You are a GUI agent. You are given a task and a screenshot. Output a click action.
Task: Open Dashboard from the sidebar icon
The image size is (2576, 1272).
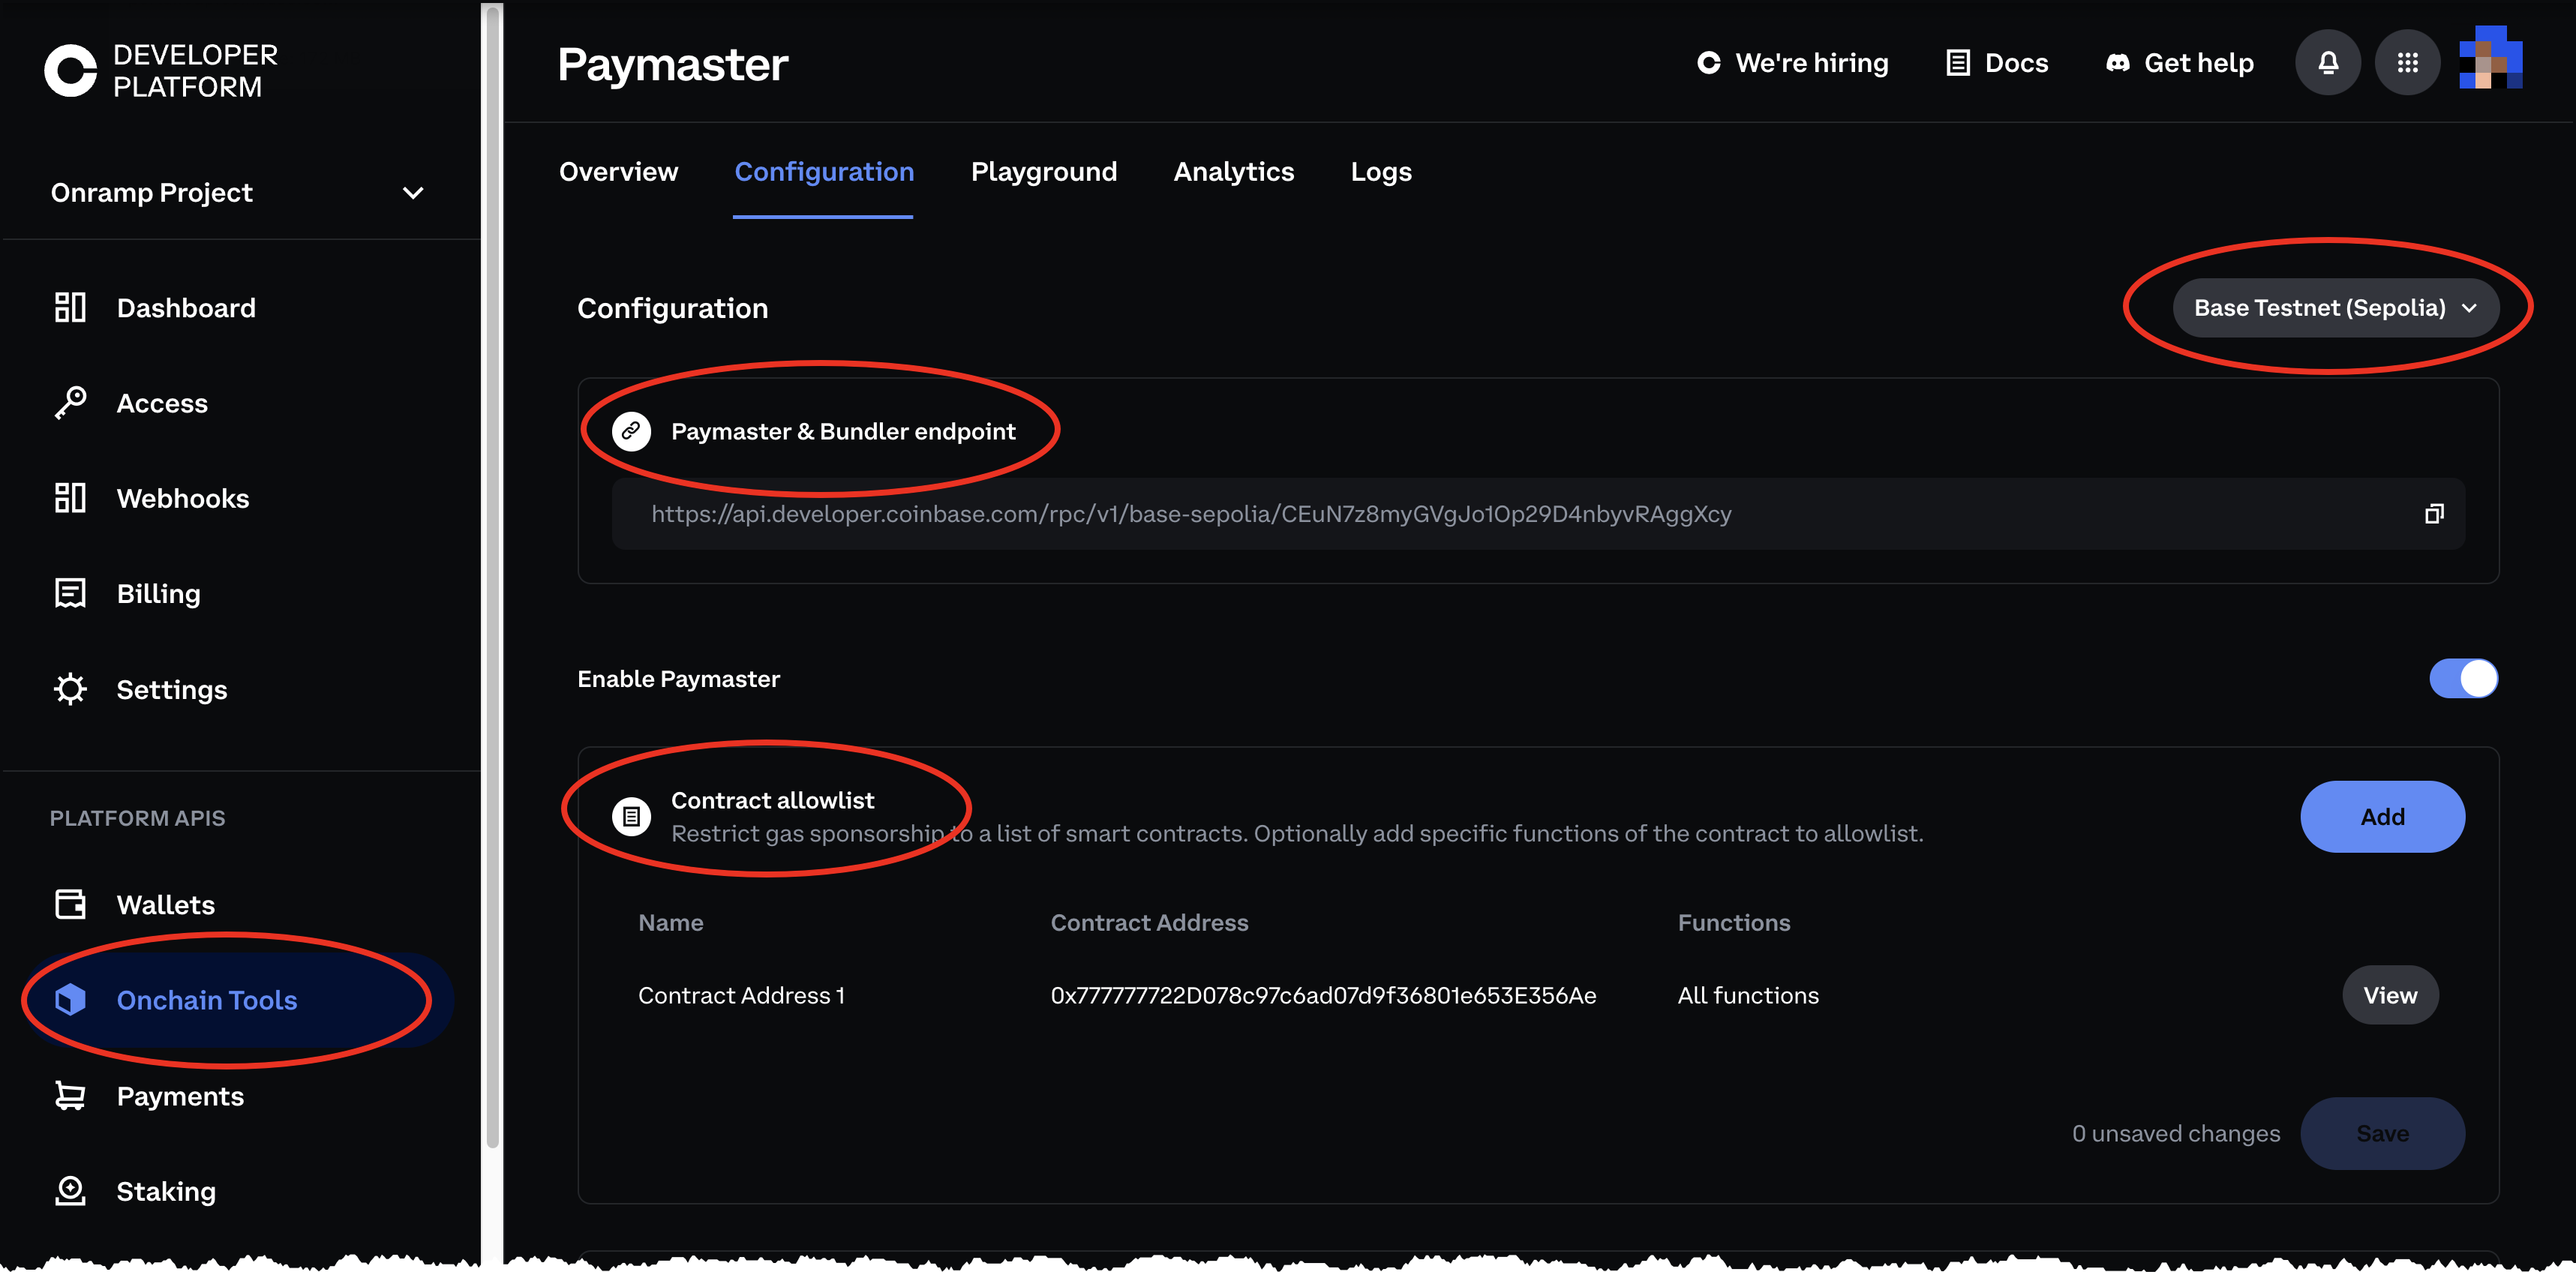pos(70,308)
